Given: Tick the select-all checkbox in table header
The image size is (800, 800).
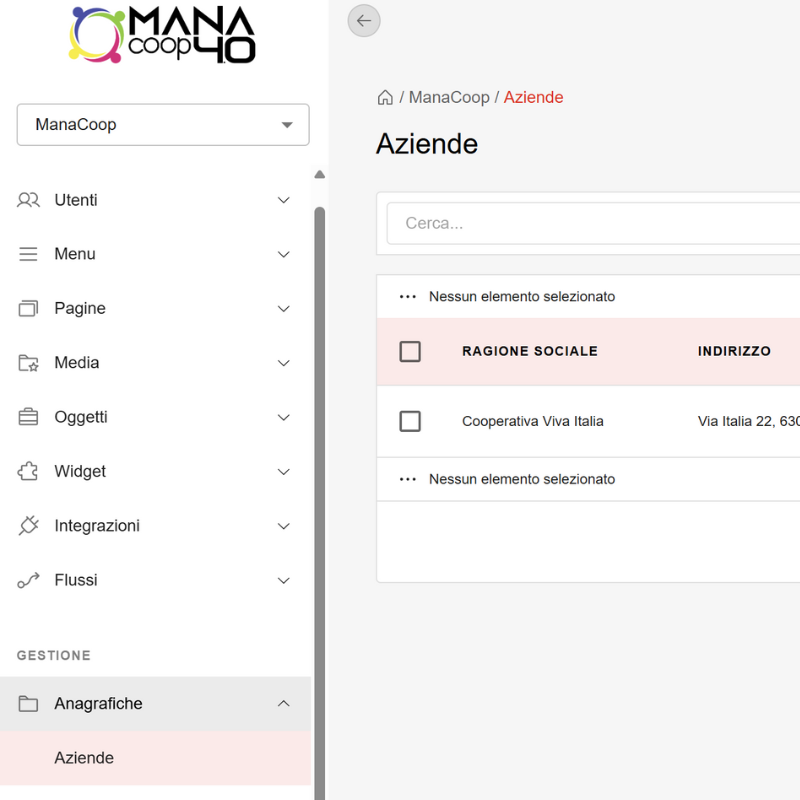Looking at the screenshot, I should pos(410,351).
